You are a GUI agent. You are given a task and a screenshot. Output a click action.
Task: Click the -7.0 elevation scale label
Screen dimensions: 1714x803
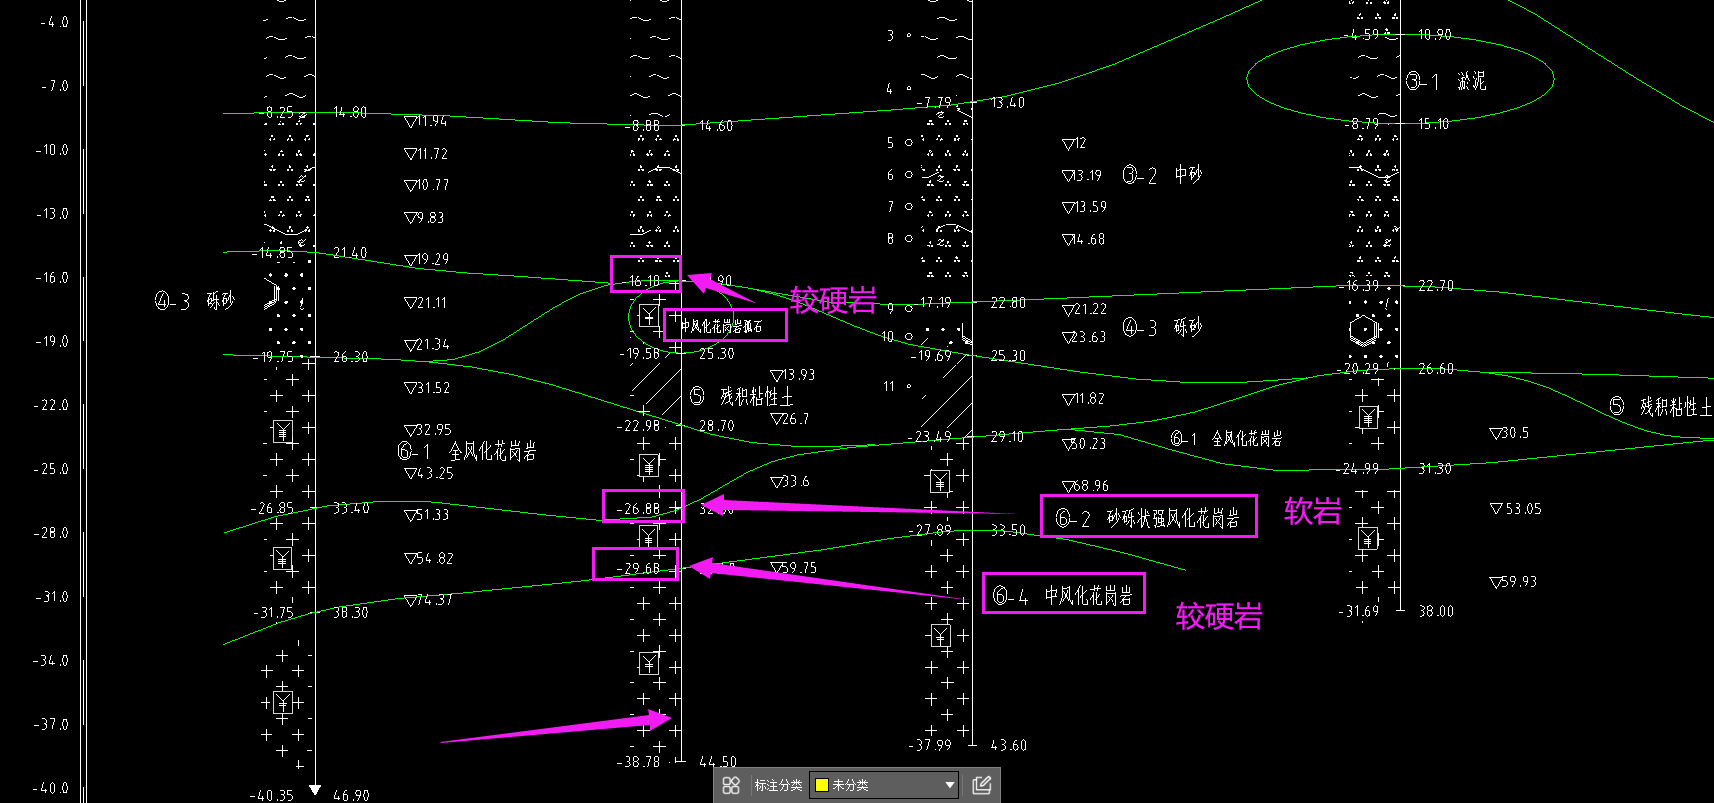click(54, 86)
